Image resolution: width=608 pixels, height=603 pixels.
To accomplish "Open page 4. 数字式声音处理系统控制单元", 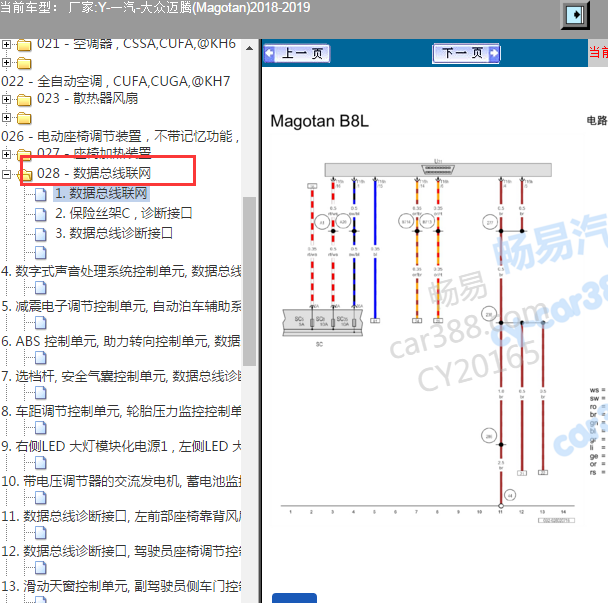I will (x=121, y=271).
